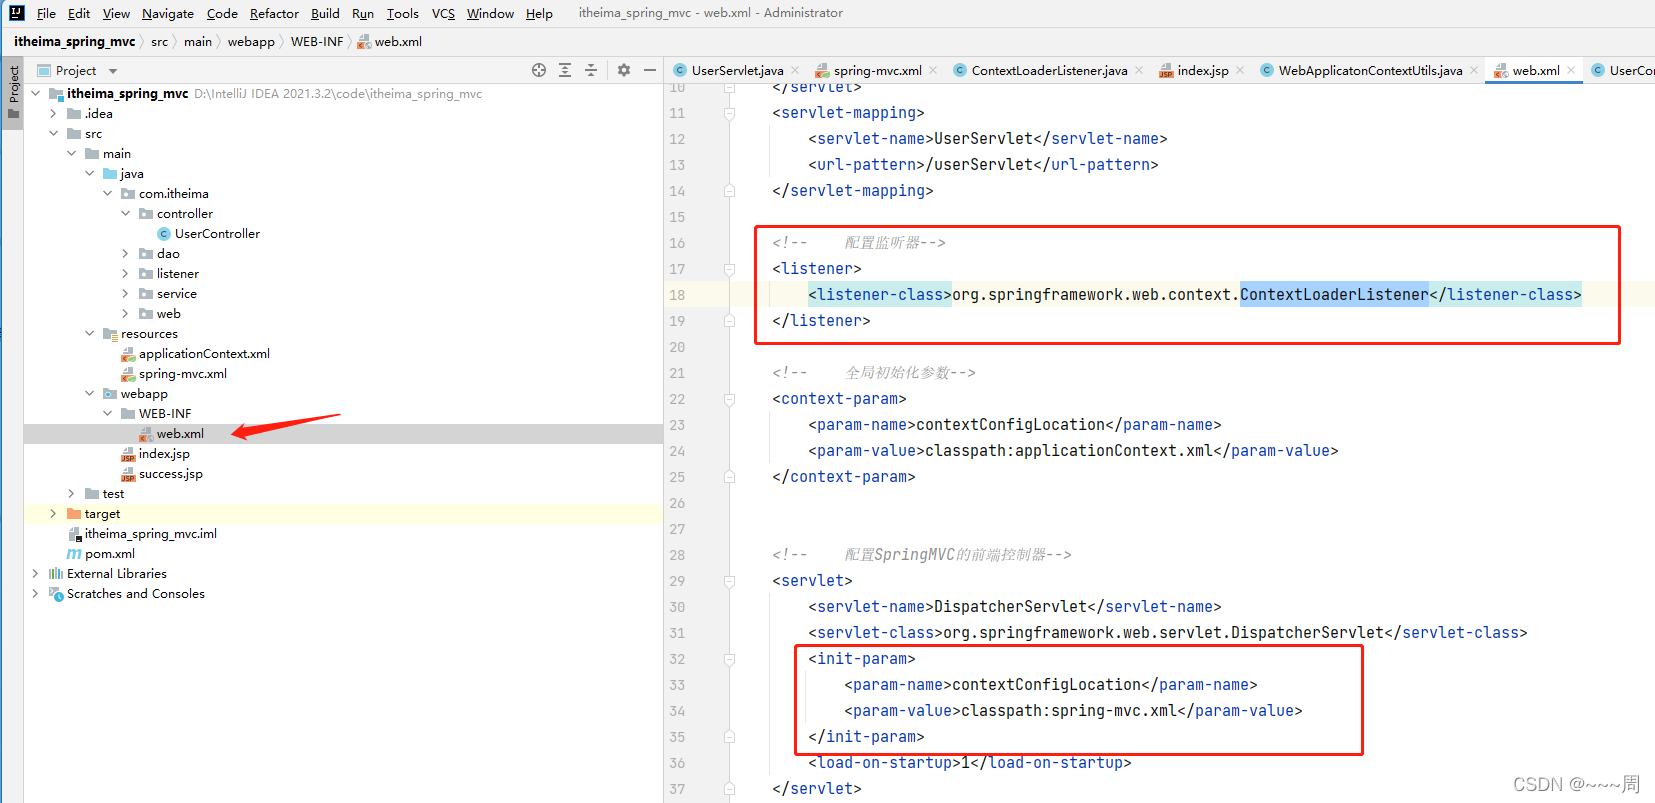Expand Scratches and Consoles node

point(36,593)
